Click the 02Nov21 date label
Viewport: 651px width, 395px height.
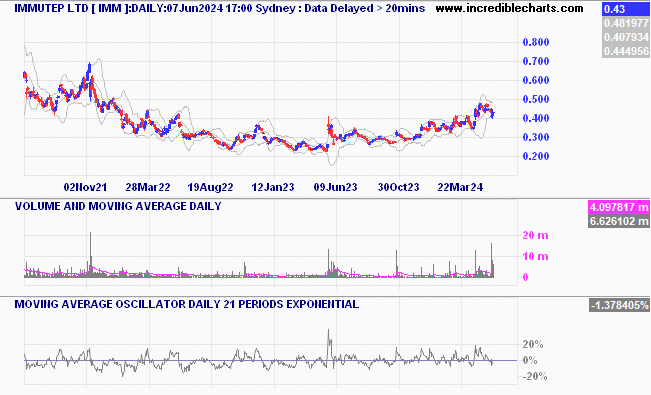(x=85, y=187)
